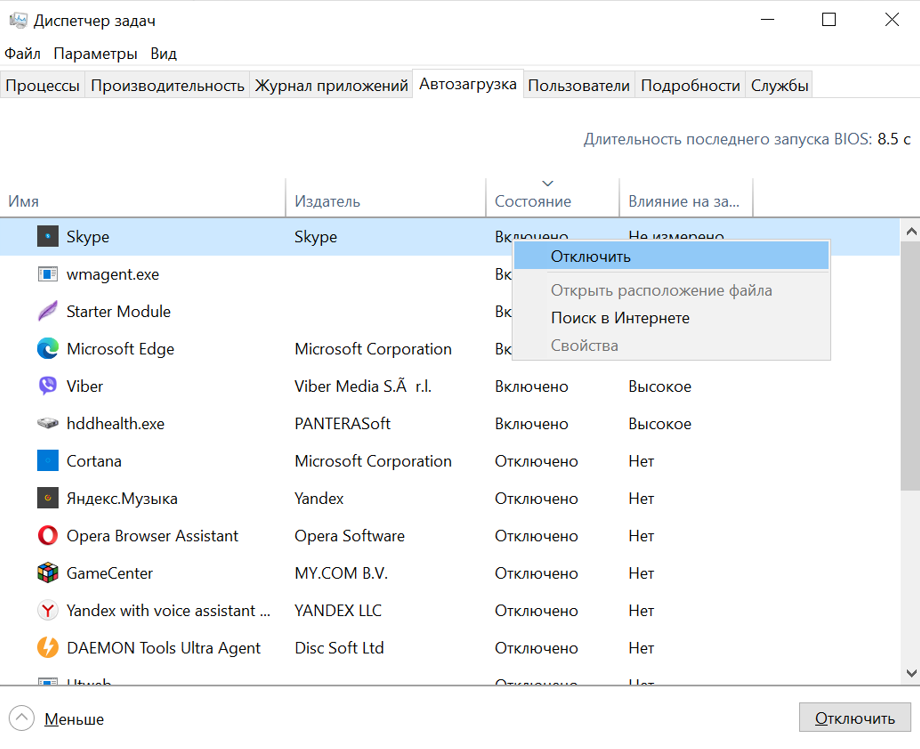Click the Viber icon

(x=48, y=386)
